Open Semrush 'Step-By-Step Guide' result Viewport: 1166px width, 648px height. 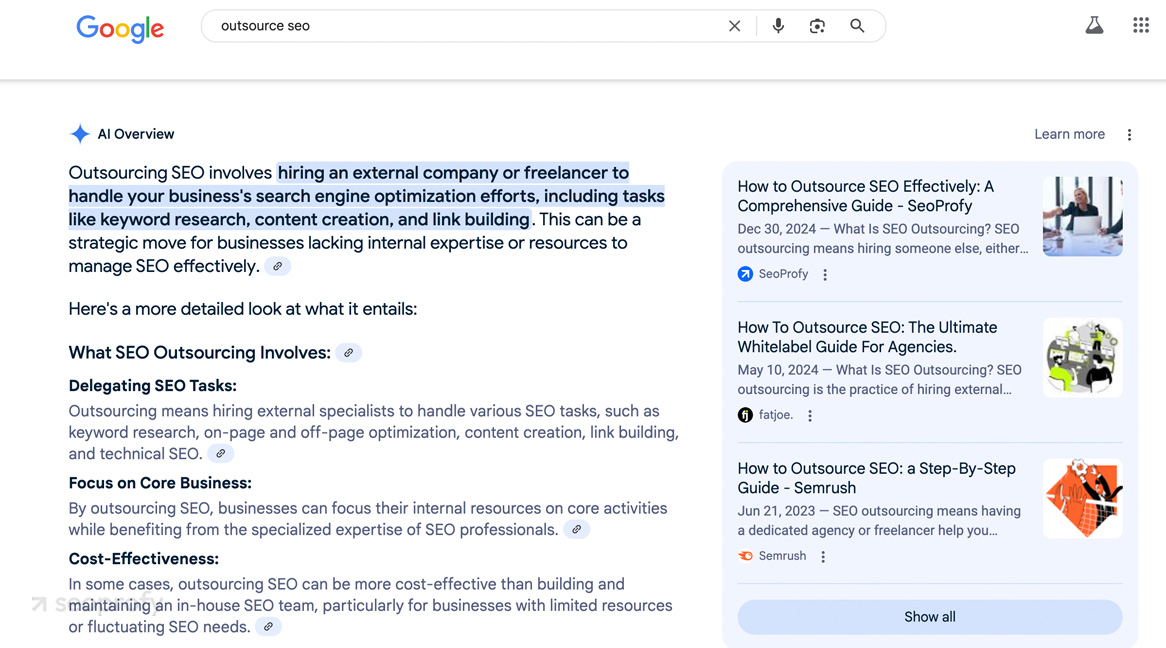(x=876, y=478)
